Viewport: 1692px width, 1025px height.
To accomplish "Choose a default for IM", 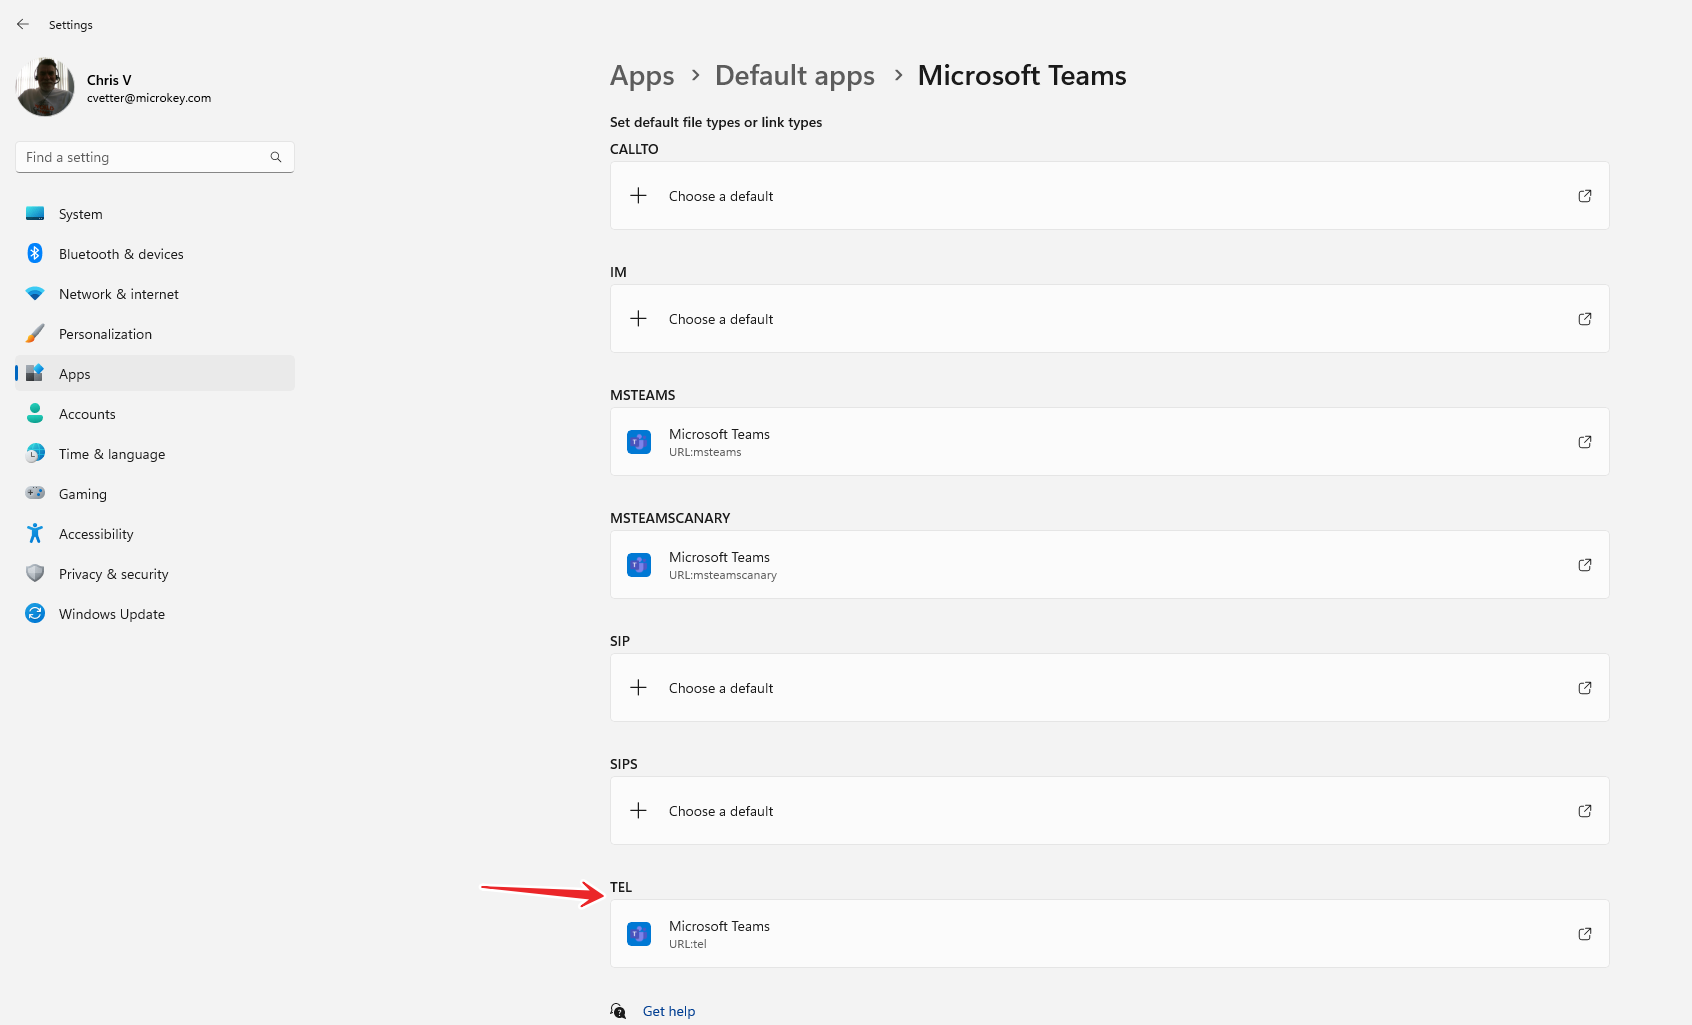I will (x=1110, y=319).
